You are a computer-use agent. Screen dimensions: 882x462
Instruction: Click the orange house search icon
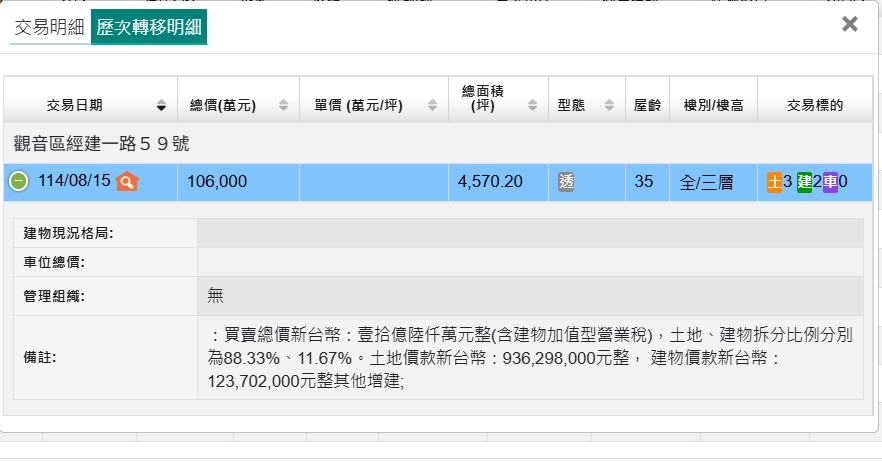coord(126,182)
